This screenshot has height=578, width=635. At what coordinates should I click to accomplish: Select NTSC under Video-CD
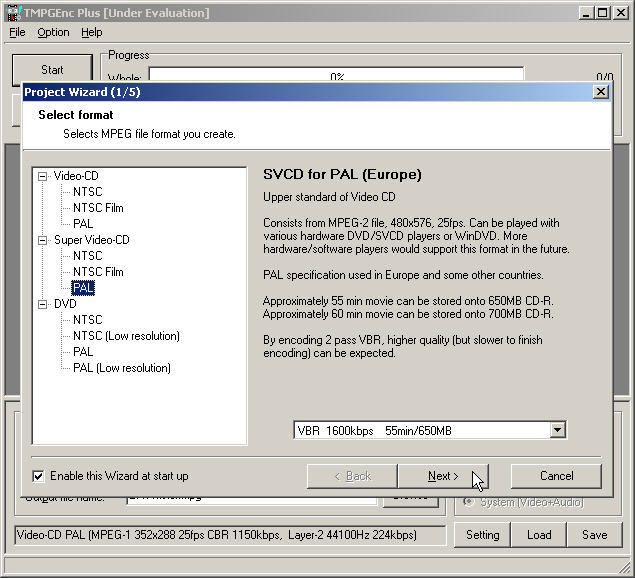coord(87,192)
